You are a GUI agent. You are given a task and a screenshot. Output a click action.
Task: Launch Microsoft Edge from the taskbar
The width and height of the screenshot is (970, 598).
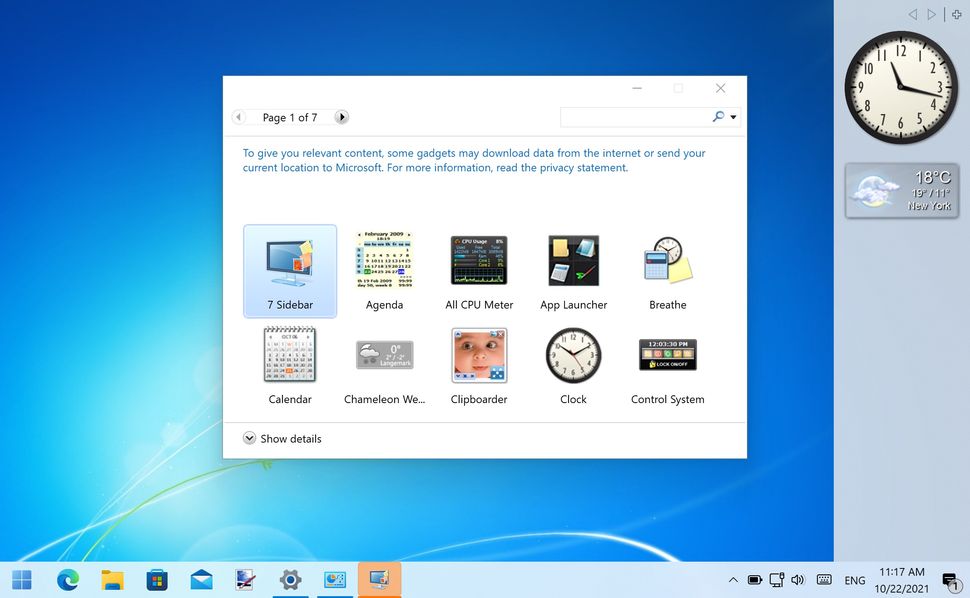click(x=67, y=580)
